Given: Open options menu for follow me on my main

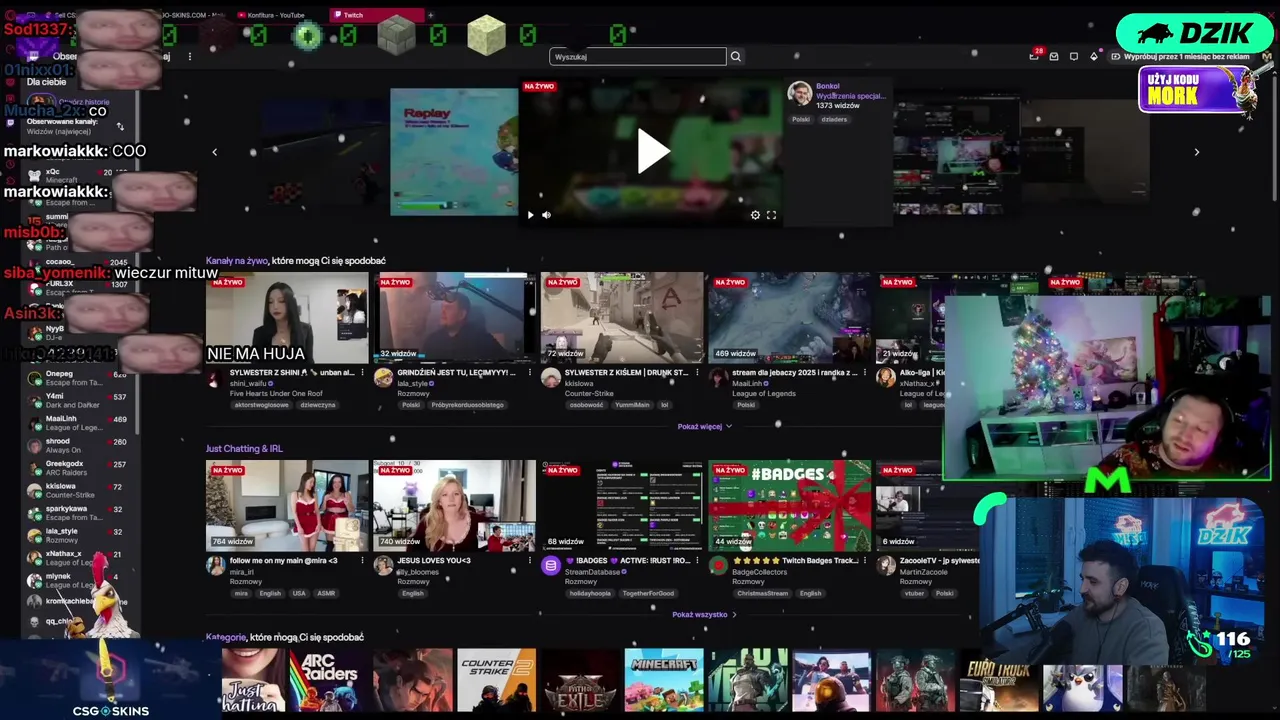Looking at the screenshot, I should (362, 561).
